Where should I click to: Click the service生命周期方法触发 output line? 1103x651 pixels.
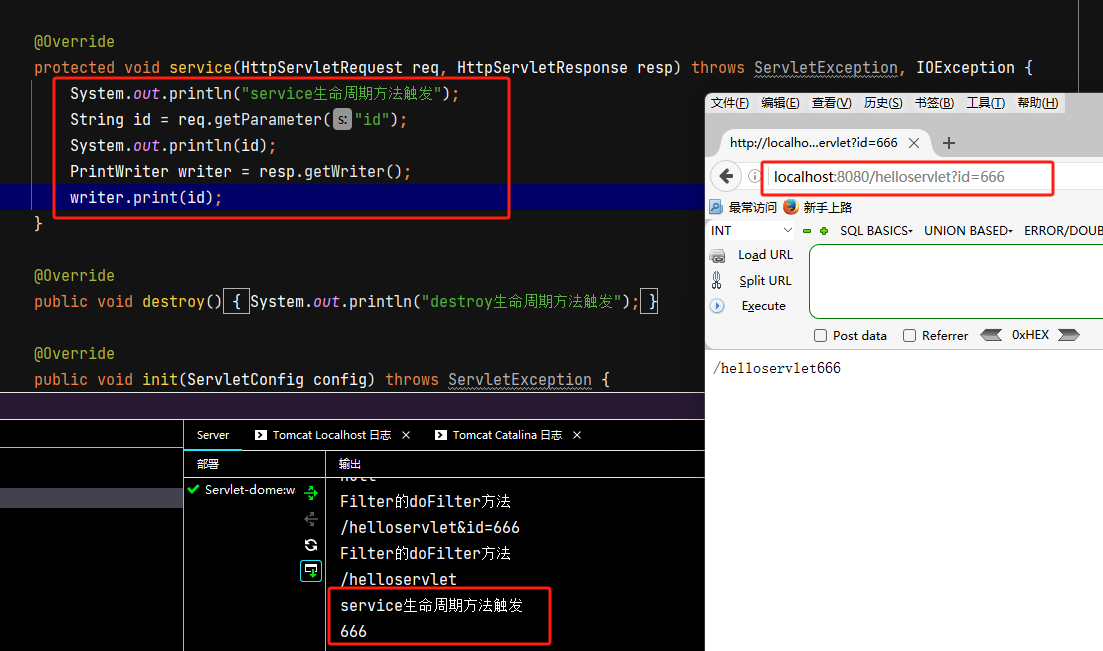[x=431, y=605]
